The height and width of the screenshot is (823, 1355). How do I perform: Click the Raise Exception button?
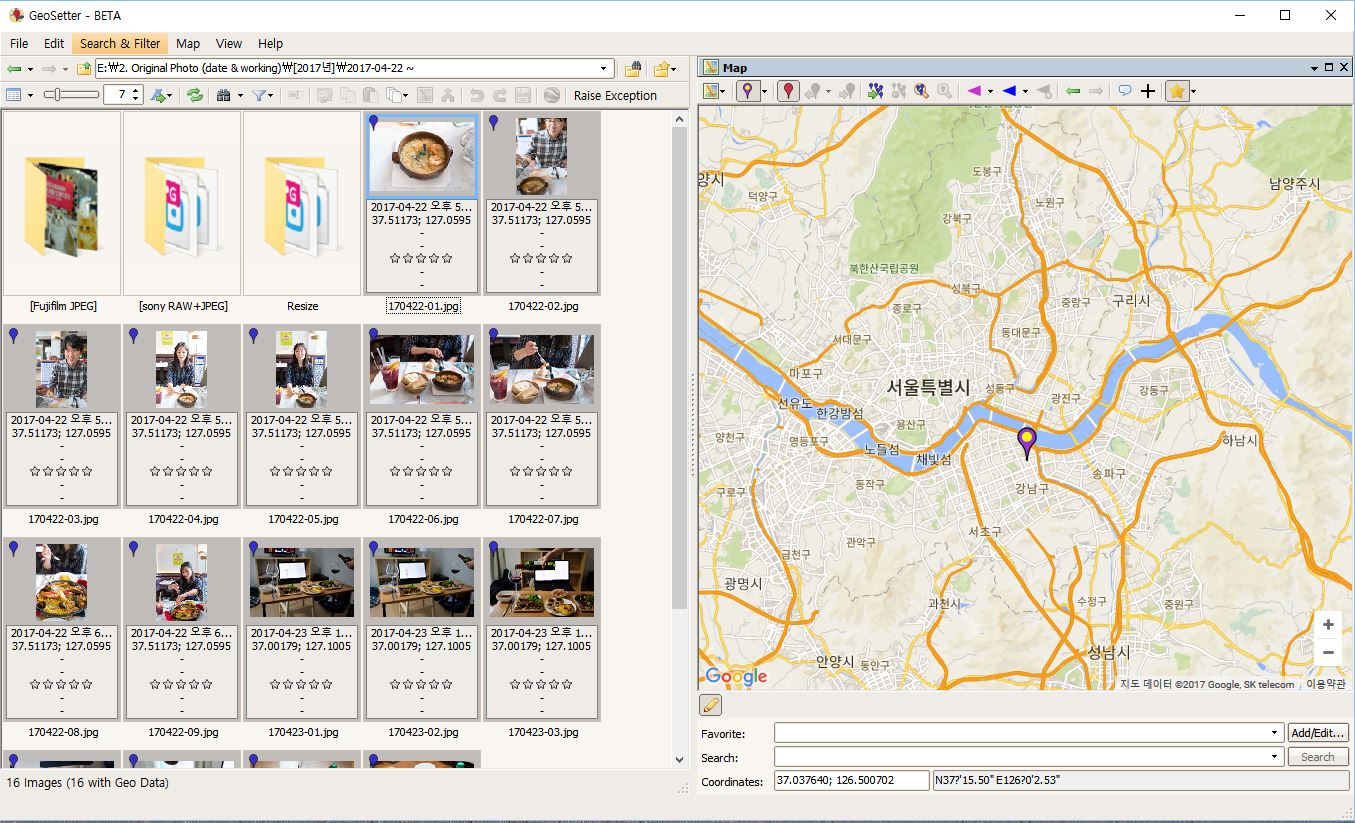coord(615,95)
